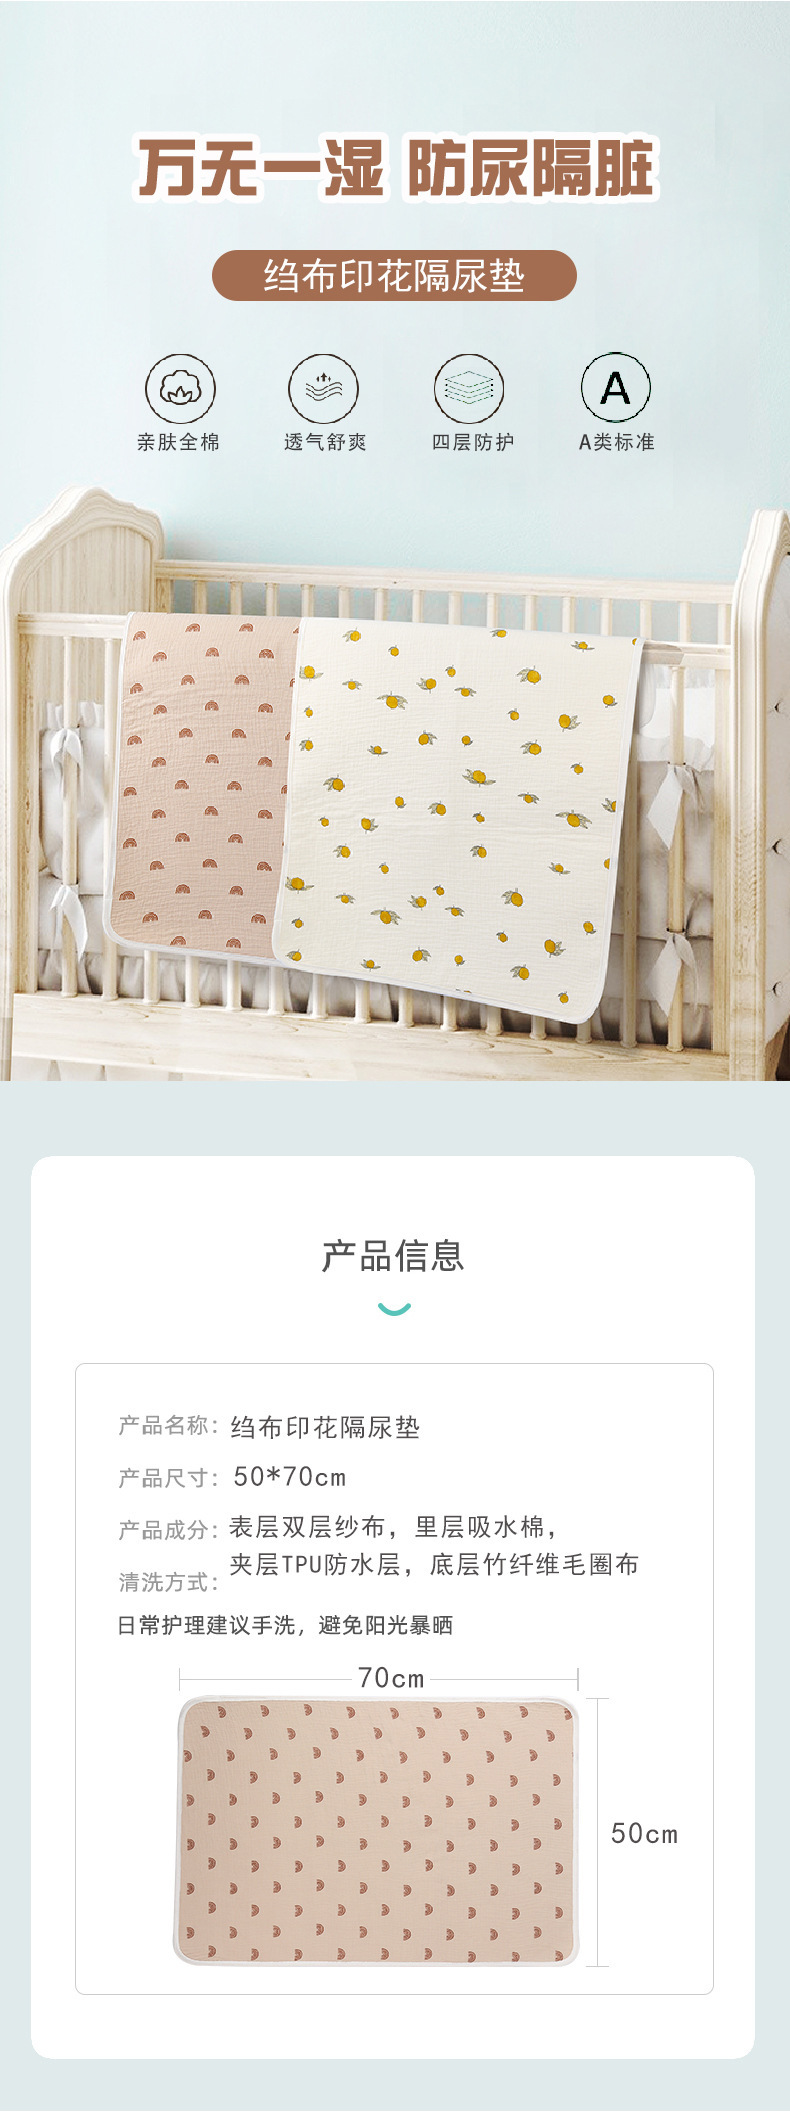The width and height of the screenshot is (790, 2125).
Task: Click the 50cm height dimension label
Action: tap(644, 1834)
